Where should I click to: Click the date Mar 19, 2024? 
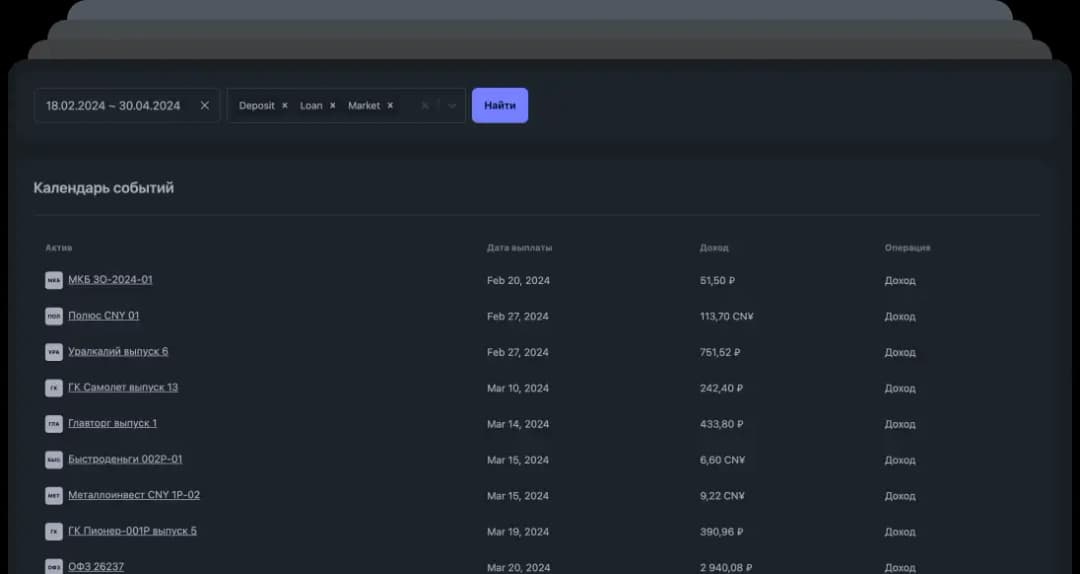click(518, 531)
